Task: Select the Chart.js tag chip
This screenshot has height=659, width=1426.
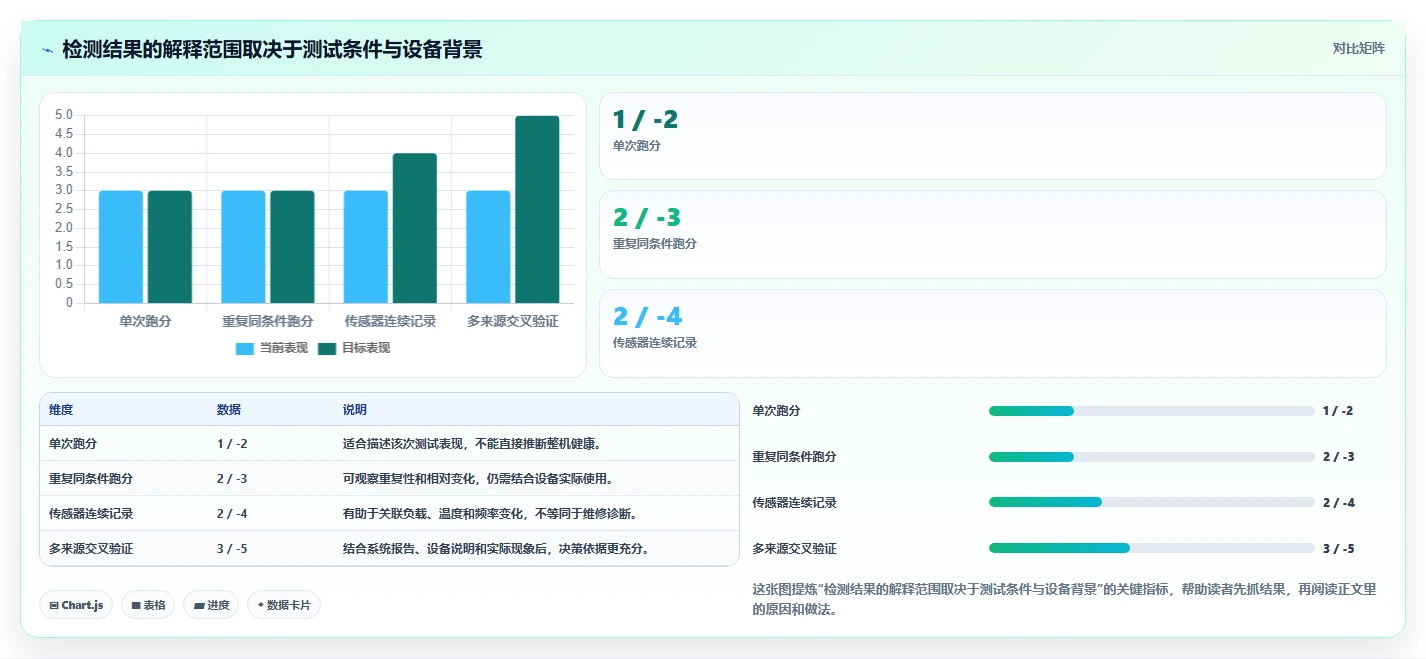Action: pos(76,605)
